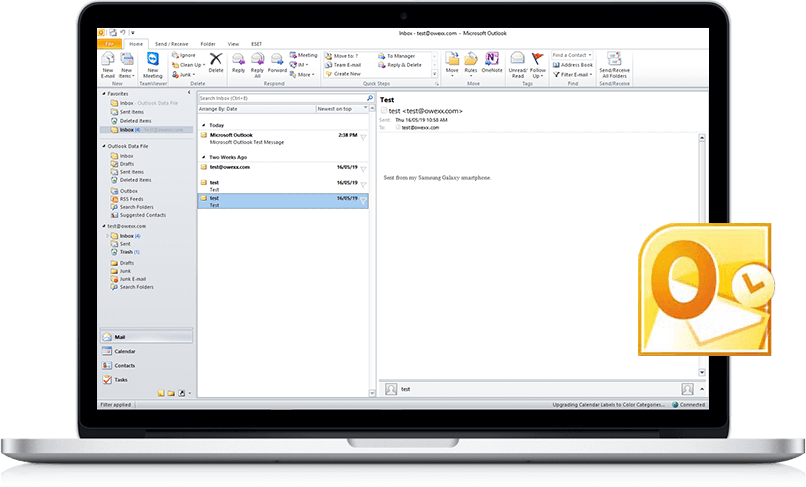This screenshot has height=487, width=806.
Task: Run the To Manager quick step
Action: click(x=397, y=56)
